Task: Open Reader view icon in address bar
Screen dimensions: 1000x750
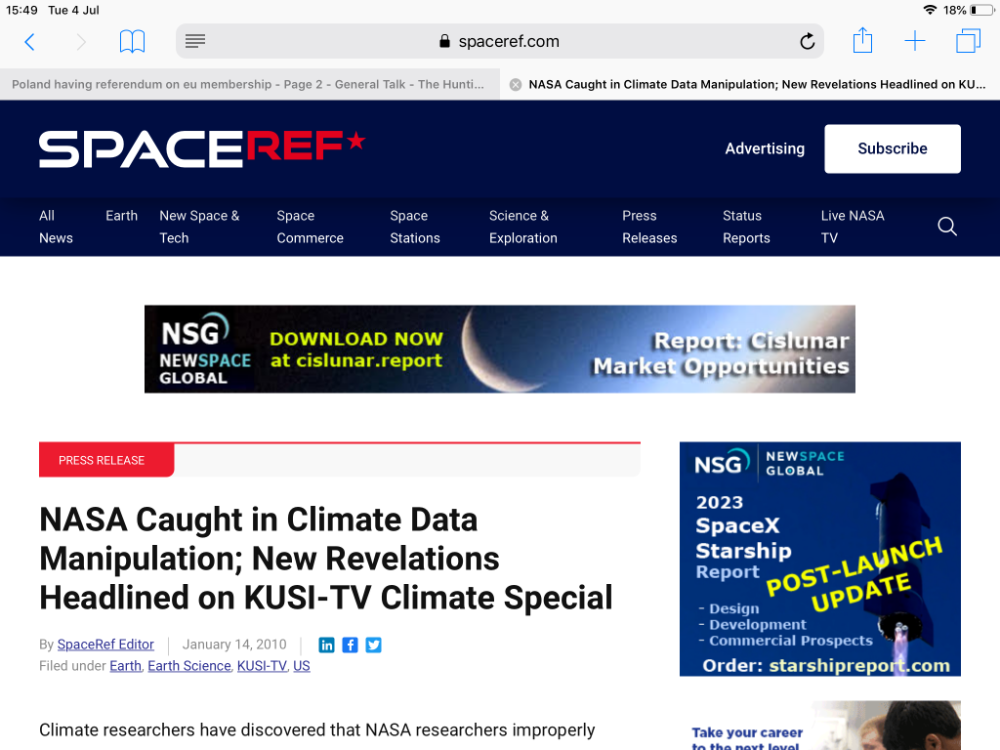Action: coord(195,41)
